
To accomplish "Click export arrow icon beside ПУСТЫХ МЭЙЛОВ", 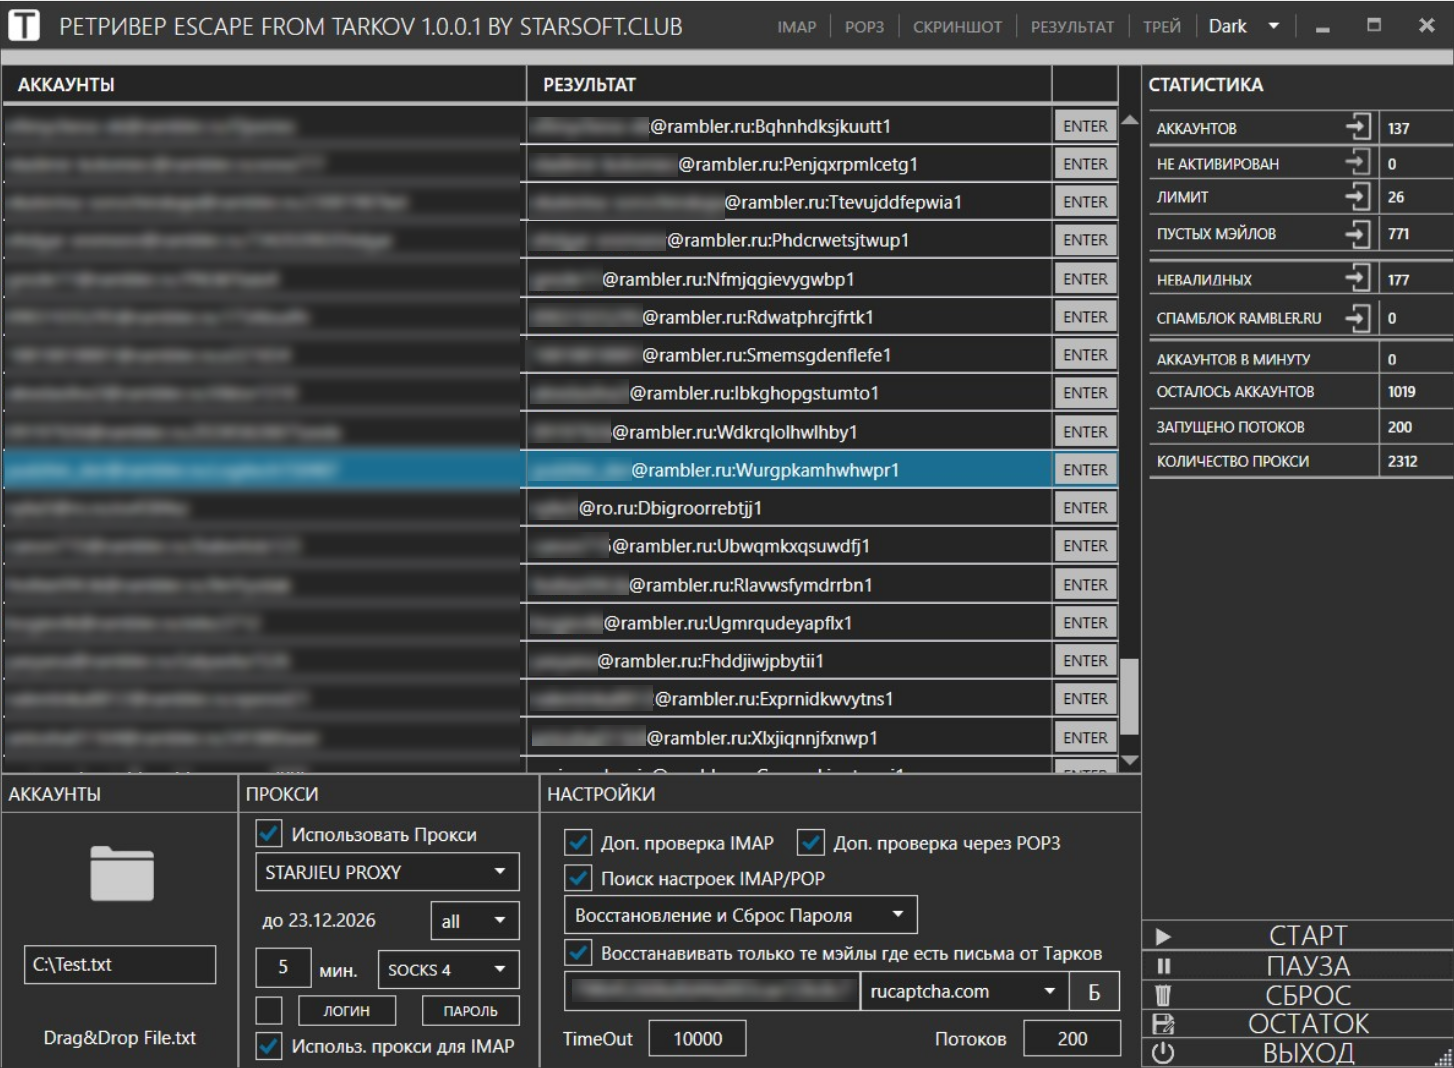I will (1357, 234).
